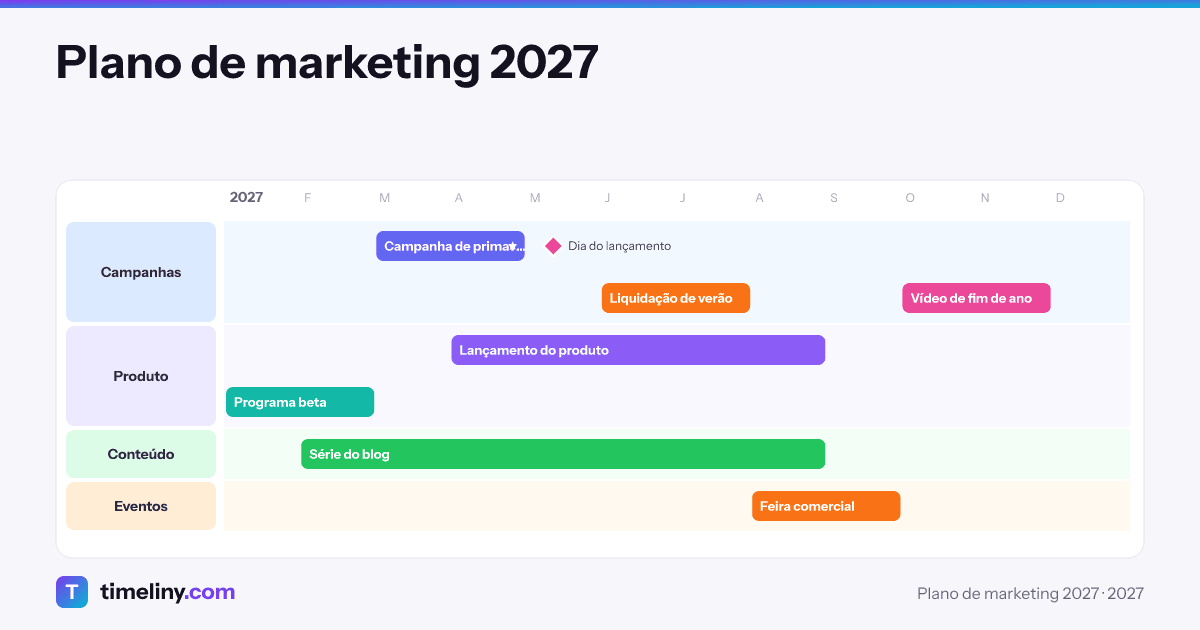Select the Campanha de primavera bar
Screen dimensions: 1200x630
pyautogui.click(x=450, y=246)
